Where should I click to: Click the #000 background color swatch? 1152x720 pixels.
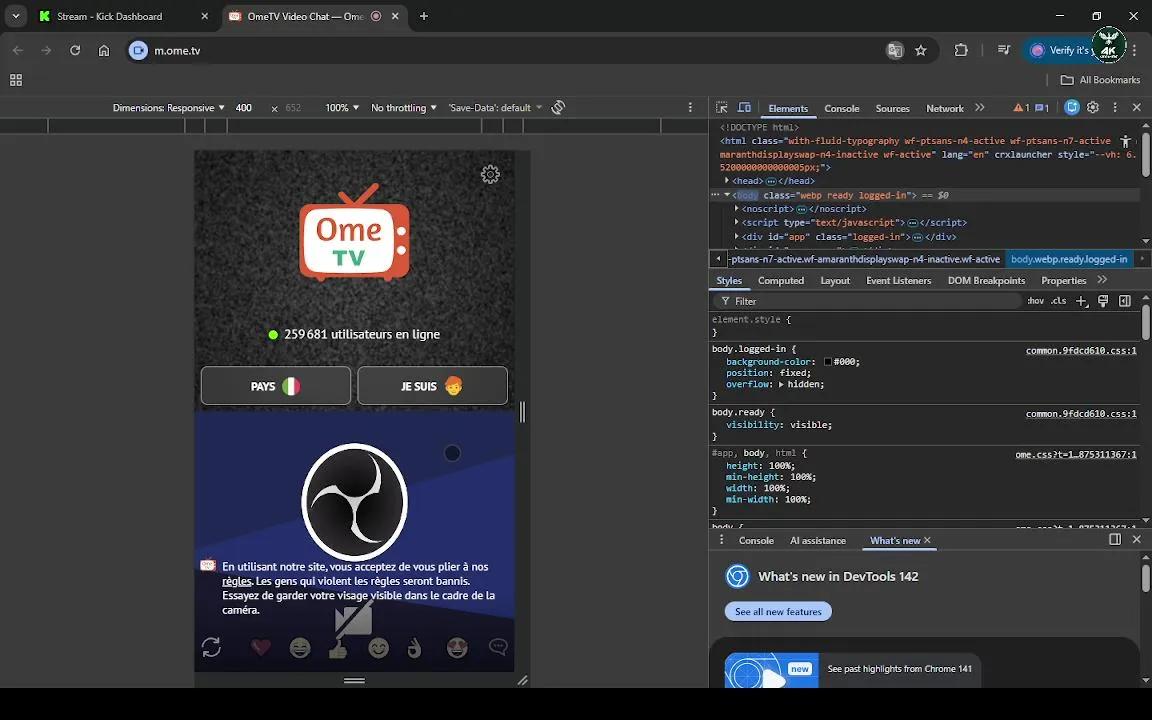tap(827, 362)
